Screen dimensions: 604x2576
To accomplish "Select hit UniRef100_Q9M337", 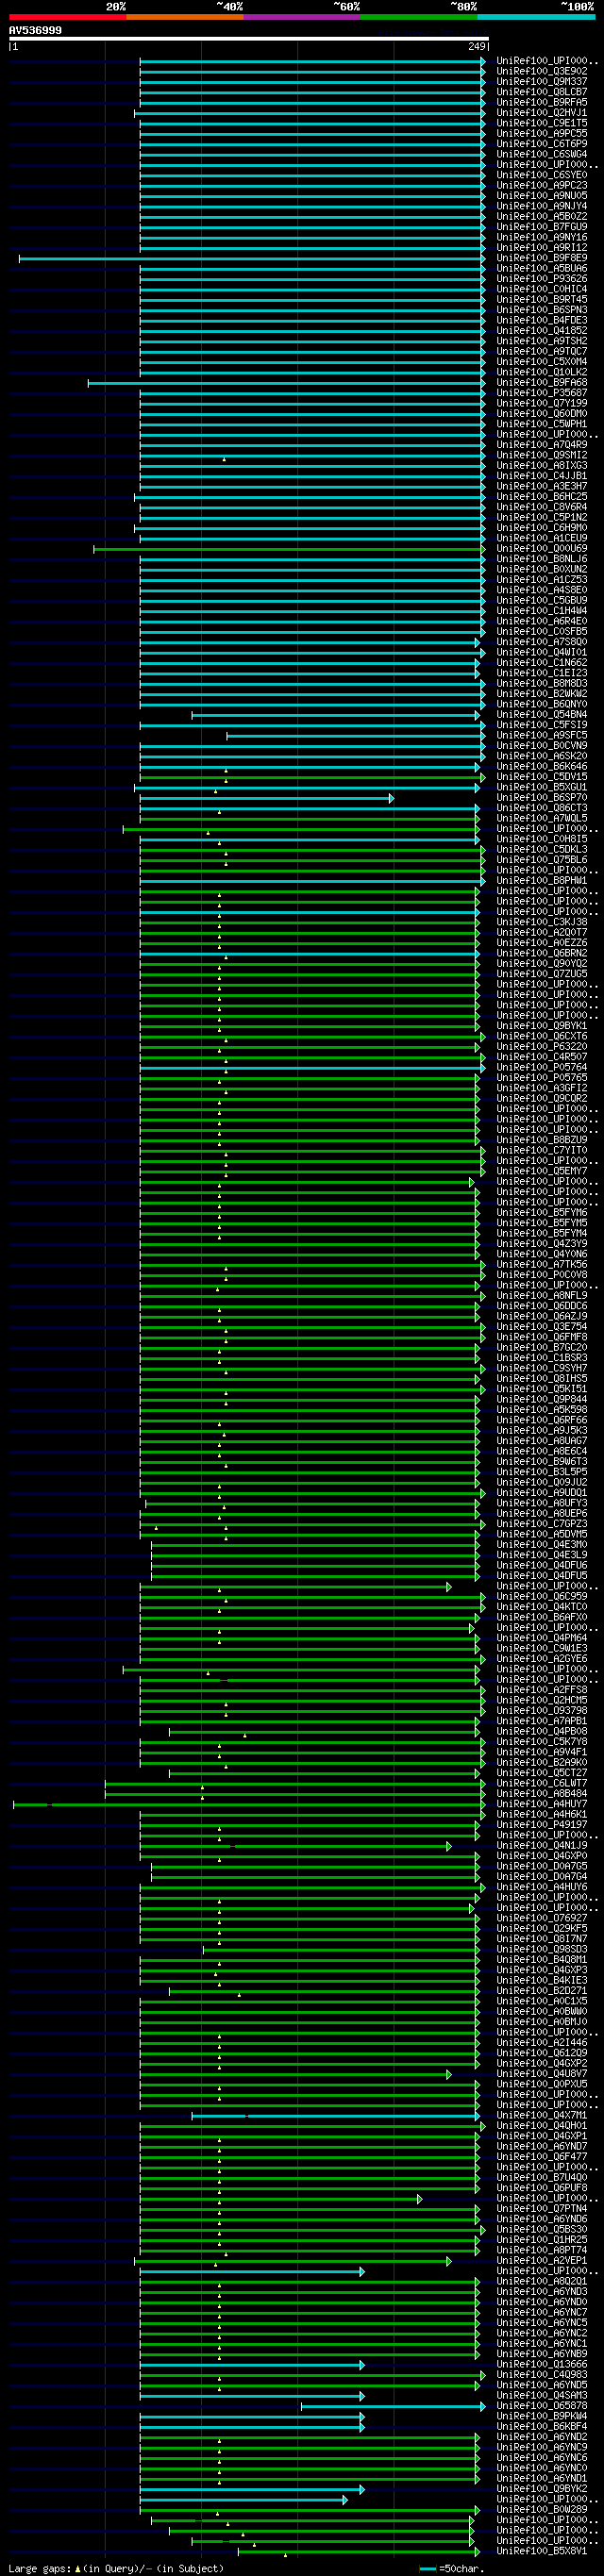I will pos(542,82).
